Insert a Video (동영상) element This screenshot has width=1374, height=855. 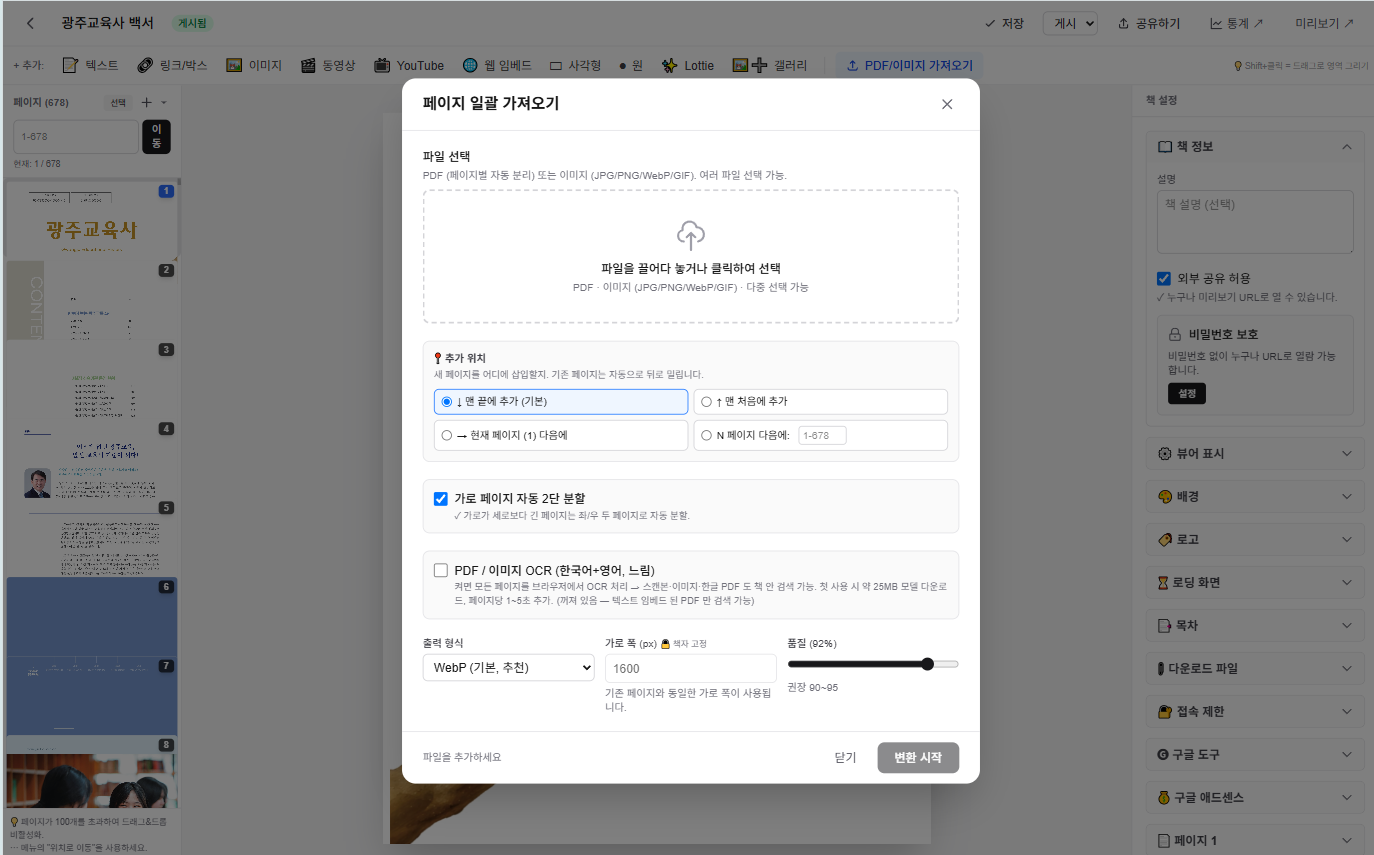[x=329, y=65]
